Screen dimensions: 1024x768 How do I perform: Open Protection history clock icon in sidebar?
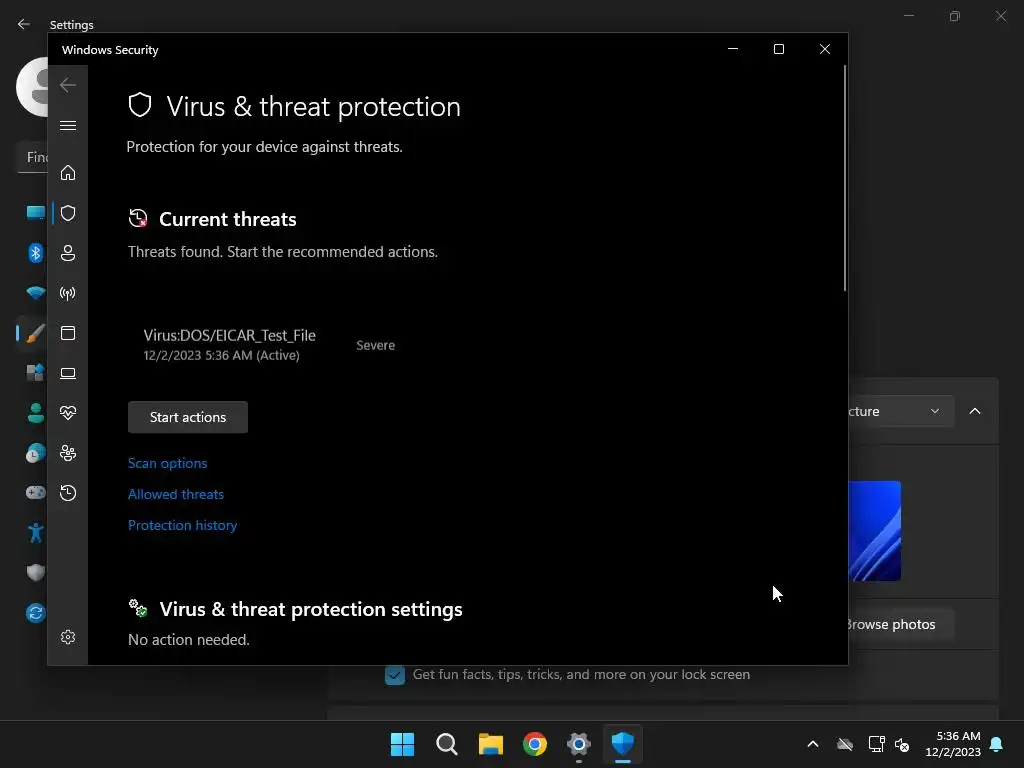pyautogui.click(x=68, y=492)
